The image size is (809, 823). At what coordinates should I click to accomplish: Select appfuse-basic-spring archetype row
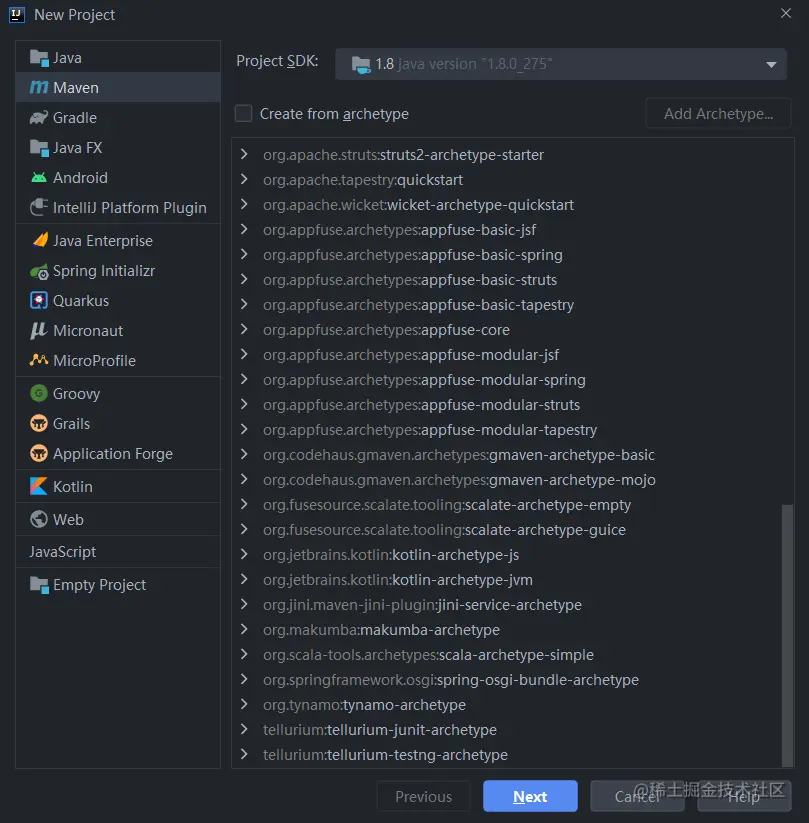(x=512, y=255)
